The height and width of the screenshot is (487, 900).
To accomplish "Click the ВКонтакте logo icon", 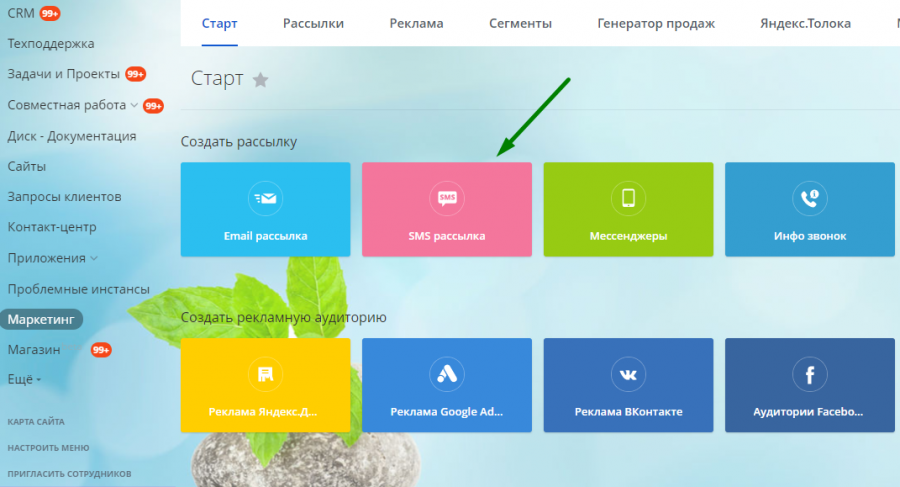I will tap(628, 374).
